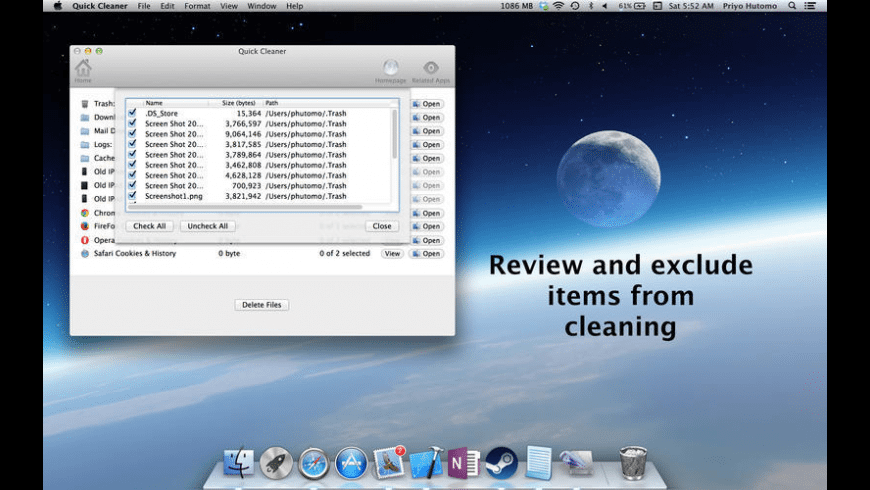Click the Related Apps eye icon
This screenshot has height=490, width=870.
coord(431,68)
